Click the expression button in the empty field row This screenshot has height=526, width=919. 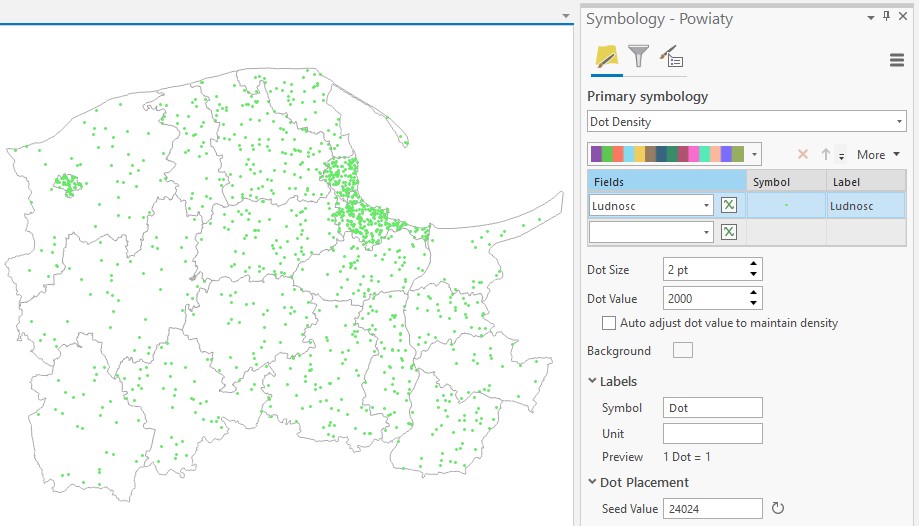(x=729, y=232)
